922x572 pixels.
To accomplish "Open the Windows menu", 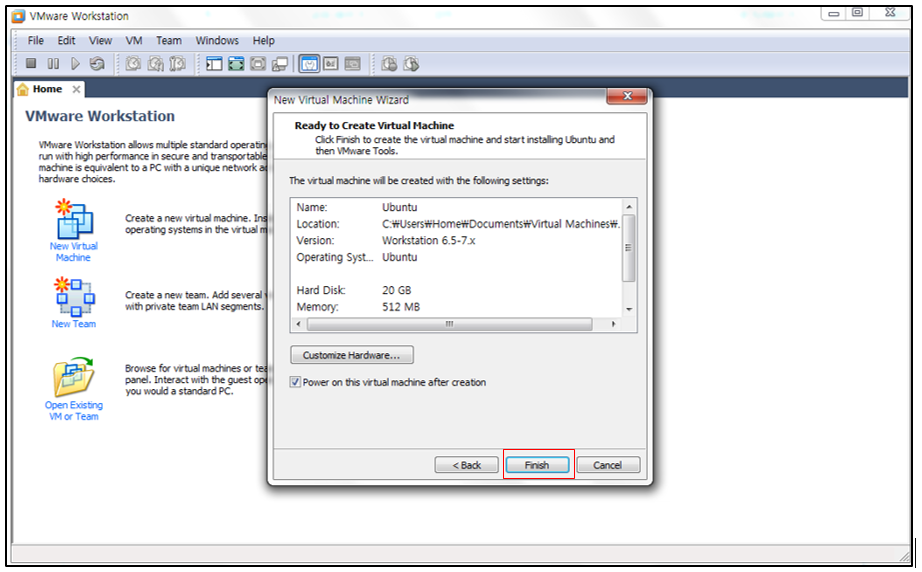I will click(217, 41).
